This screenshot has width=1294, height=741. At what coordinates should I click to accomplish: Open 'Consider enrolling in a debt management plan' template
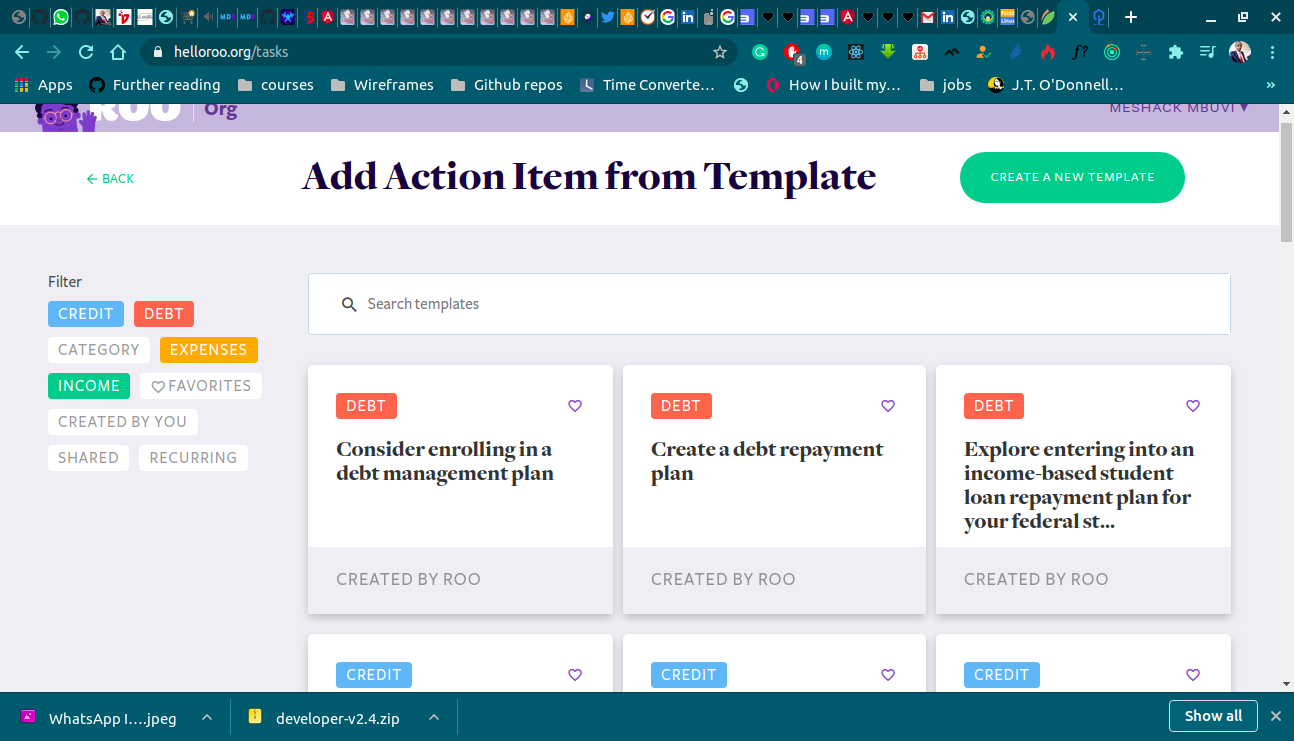point(460,489)
